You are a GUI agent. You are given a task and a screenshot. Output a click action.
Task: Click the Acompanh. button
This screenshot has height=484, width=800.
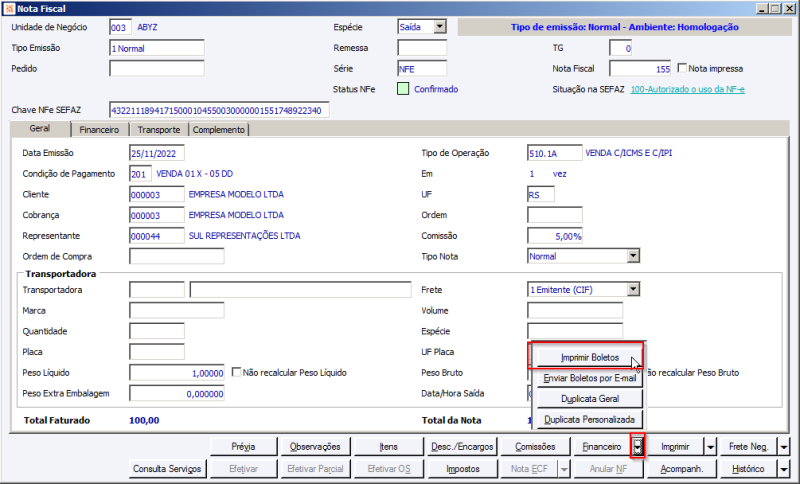tap(682, 469)
